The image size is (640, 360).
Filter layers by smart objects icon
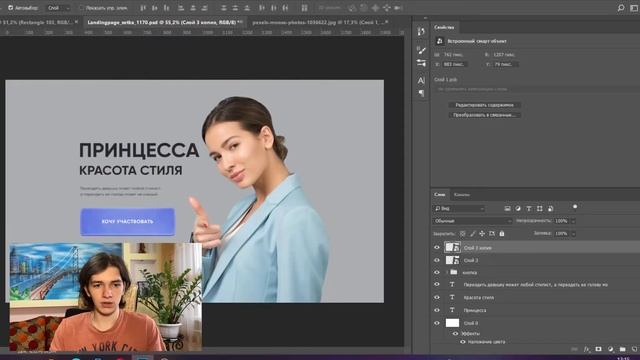(550, 209)
